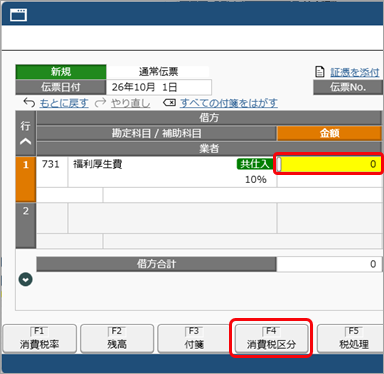Click the 伝票No. label
Image resolution: width=384 pixels, height=374 pixels.
[x=348, y=87]
